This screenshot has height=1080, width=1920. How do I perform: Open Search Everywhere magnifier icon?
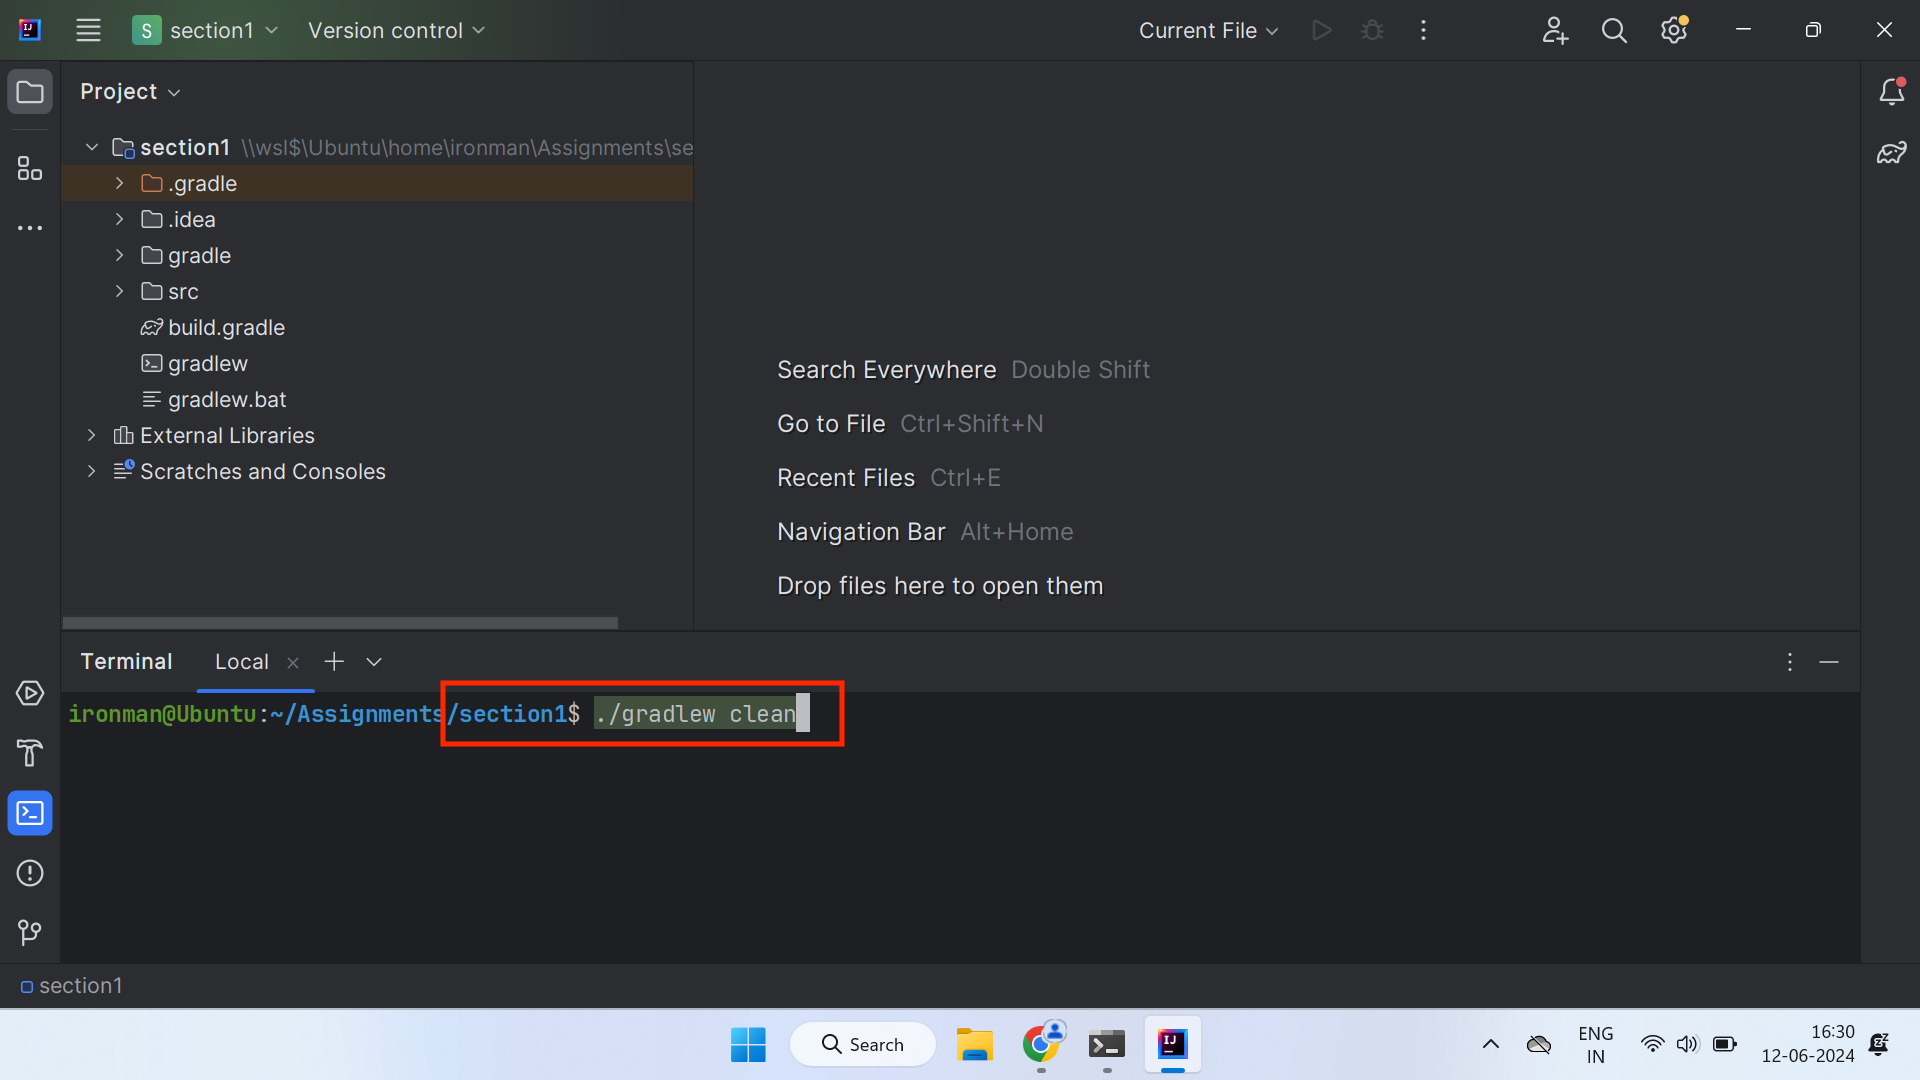click(1614, 30)
